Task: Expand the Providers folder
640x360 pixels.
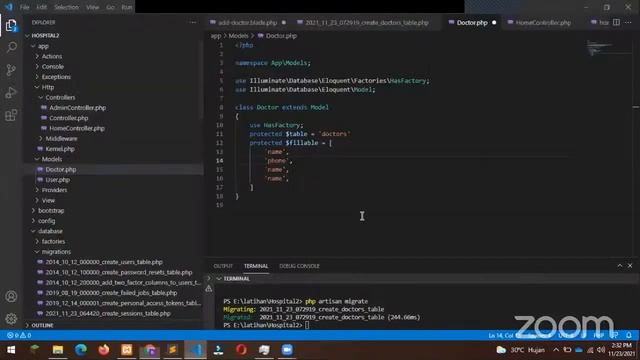Action: coord(54,190)
